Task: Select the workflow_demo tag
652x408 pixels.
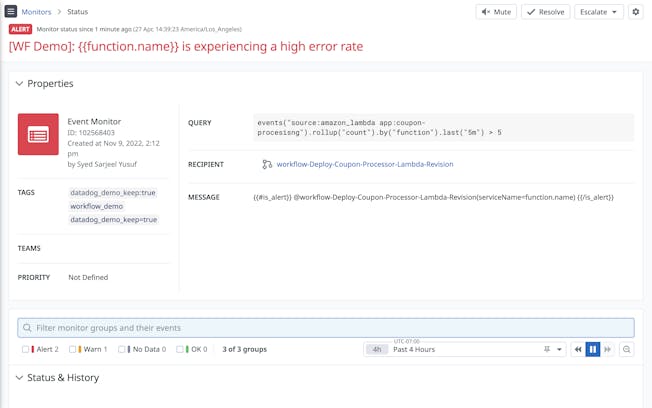Action: click(96, 206)
